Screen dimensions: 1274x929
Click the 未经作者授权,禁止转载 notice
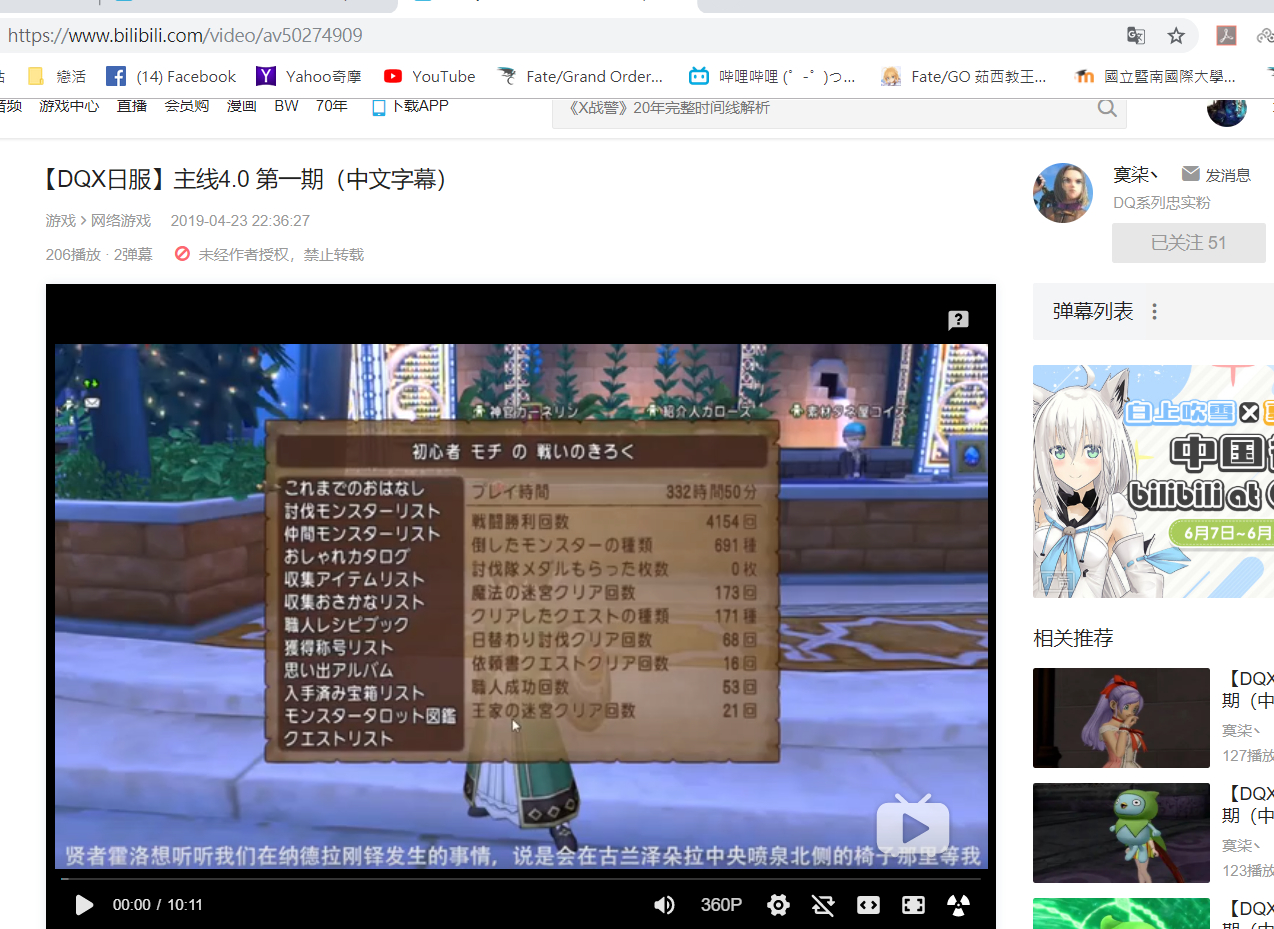[269, 255]
